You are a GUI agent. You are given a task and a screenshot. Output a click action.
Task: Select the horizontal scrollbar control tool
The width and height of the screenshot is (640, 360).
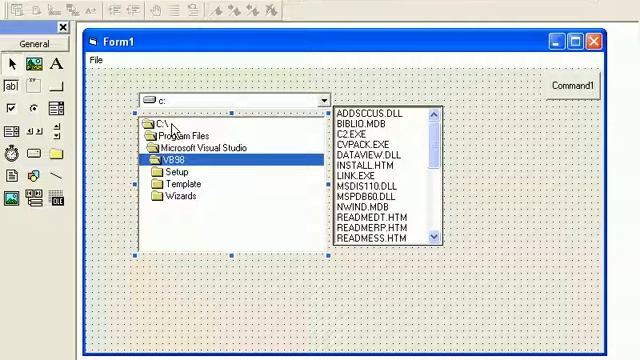point(34,131)
